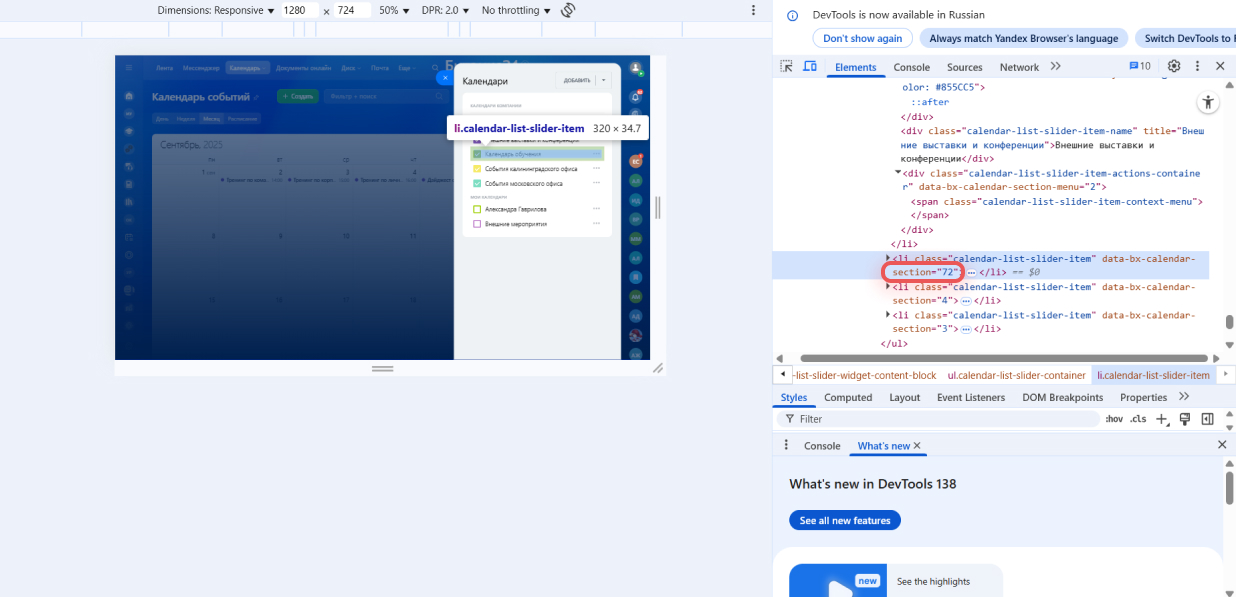Click the rotate screen orientation icon
1236x597 pixels.
[x=568, y=10]
